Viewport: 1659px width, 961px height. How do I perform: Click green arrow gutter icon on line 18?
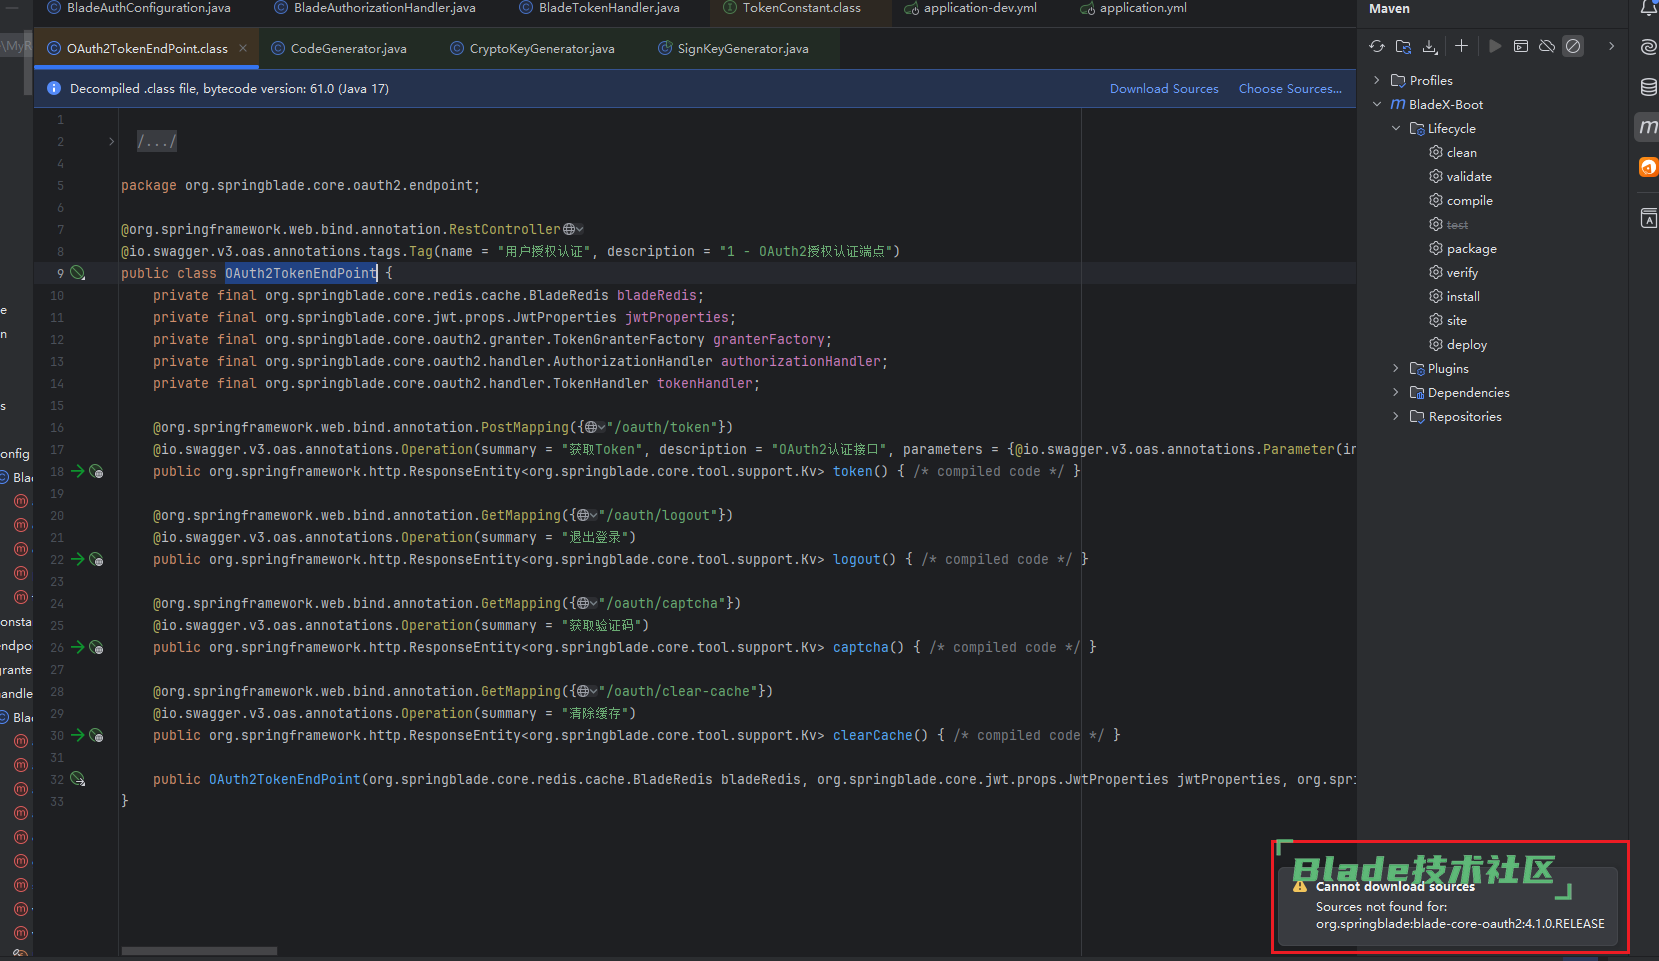coord(77,471)
